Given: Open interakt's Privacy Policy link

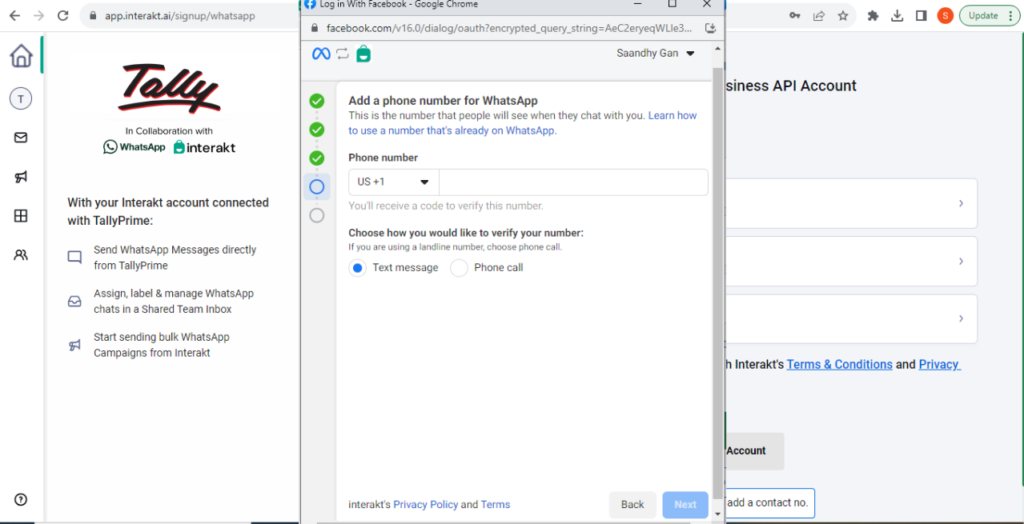Looking at the screenshot, I should tap(426, 504).
